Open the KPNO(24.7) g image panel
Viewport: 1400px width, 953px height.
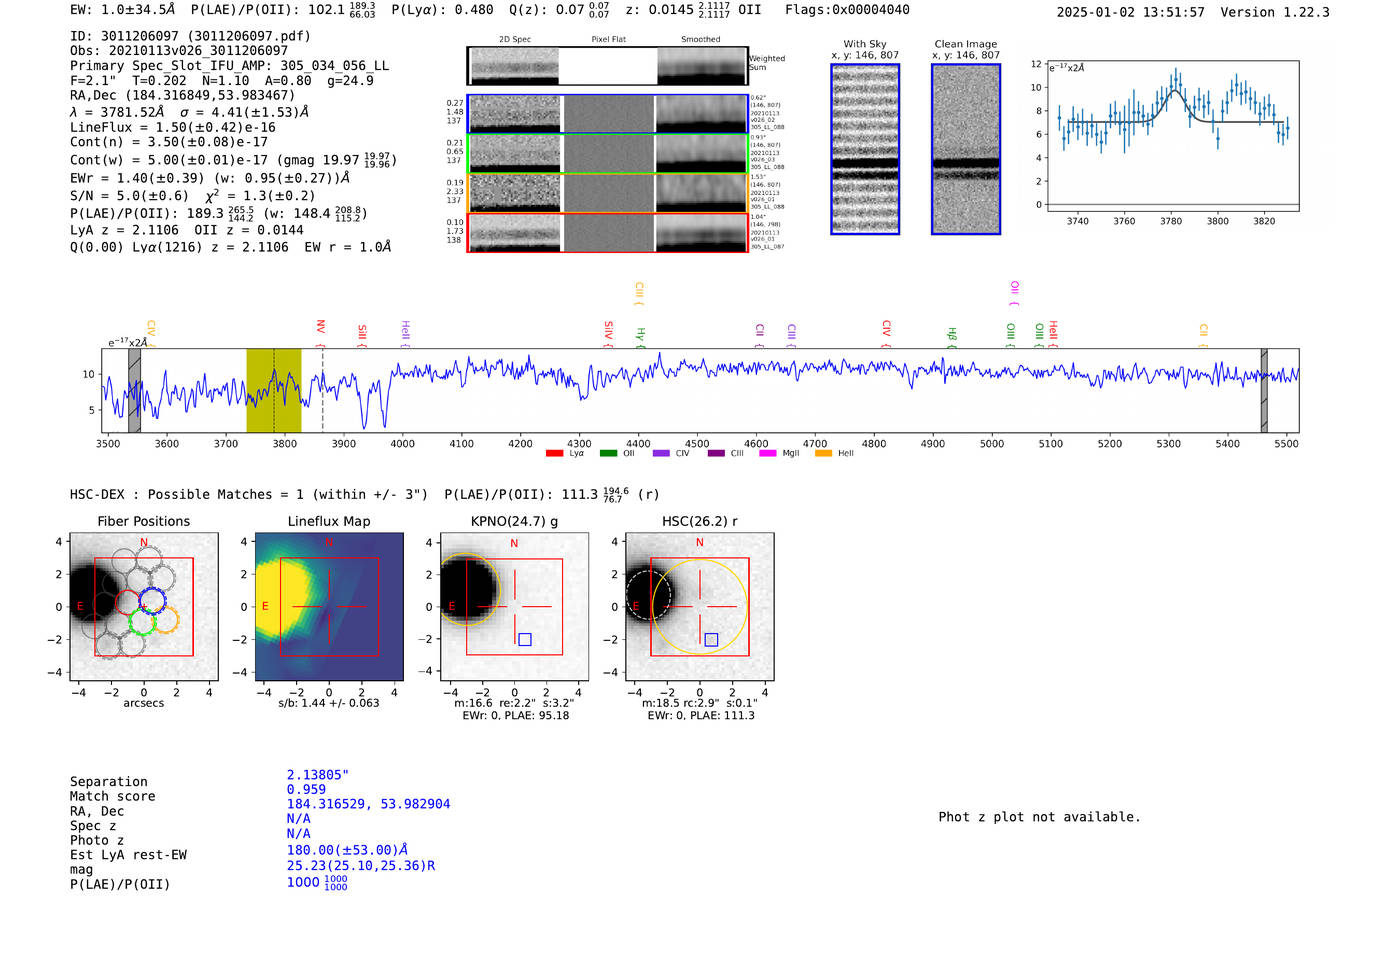click(x=514, y=607)
